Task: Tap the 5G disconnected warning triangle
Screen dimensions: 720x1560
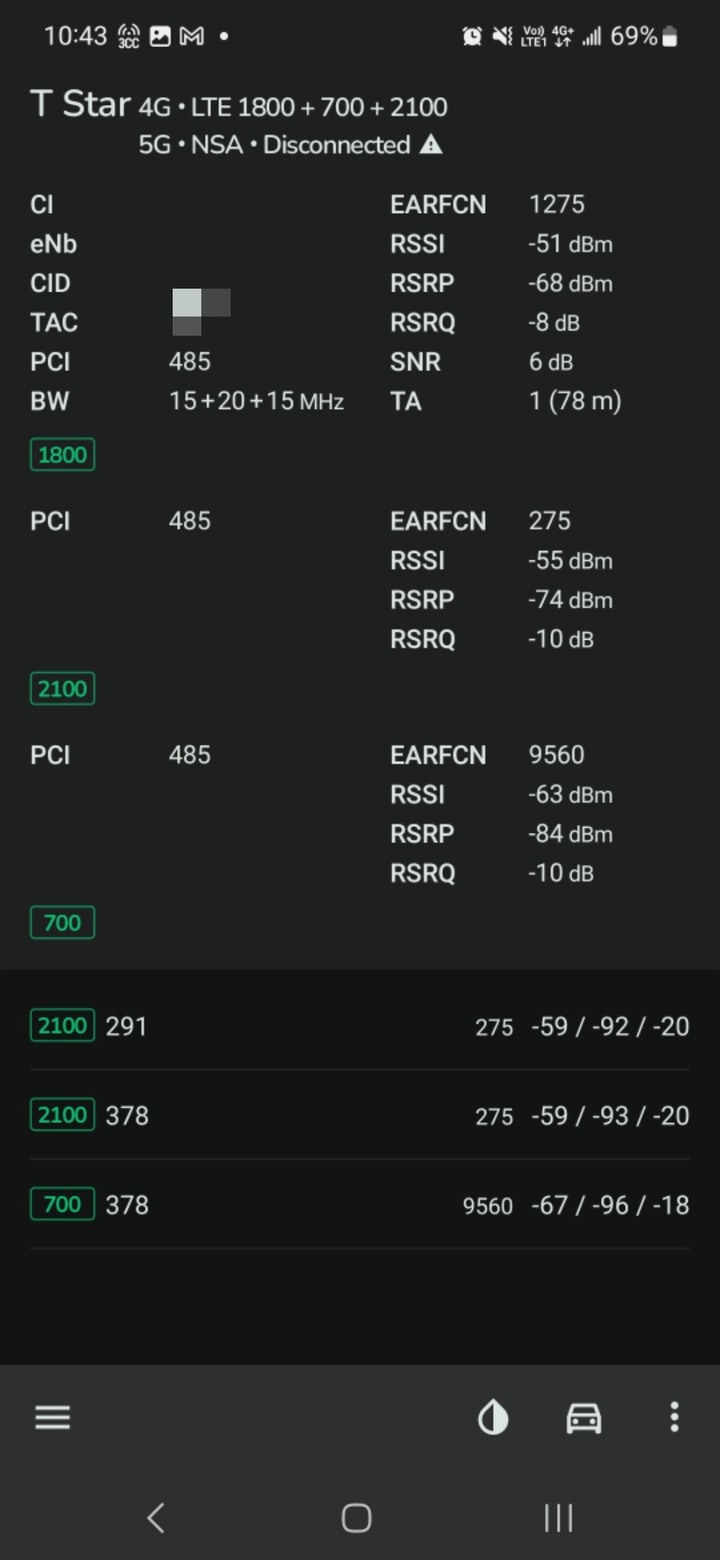Action: pyautogui.click(x=431, y=145)
